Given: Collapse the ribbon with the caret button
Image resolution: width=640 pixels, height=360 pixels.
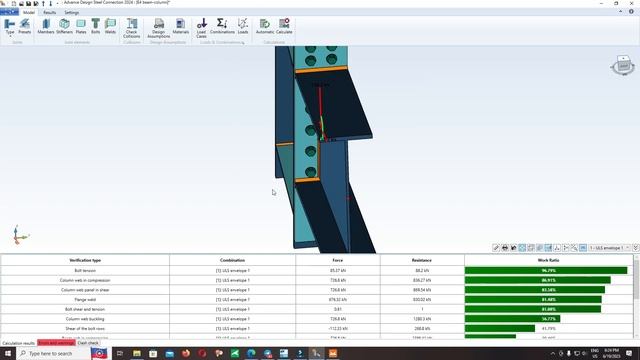Looking at the screenshot, I should pyautogui.click(x=621, y=12).
